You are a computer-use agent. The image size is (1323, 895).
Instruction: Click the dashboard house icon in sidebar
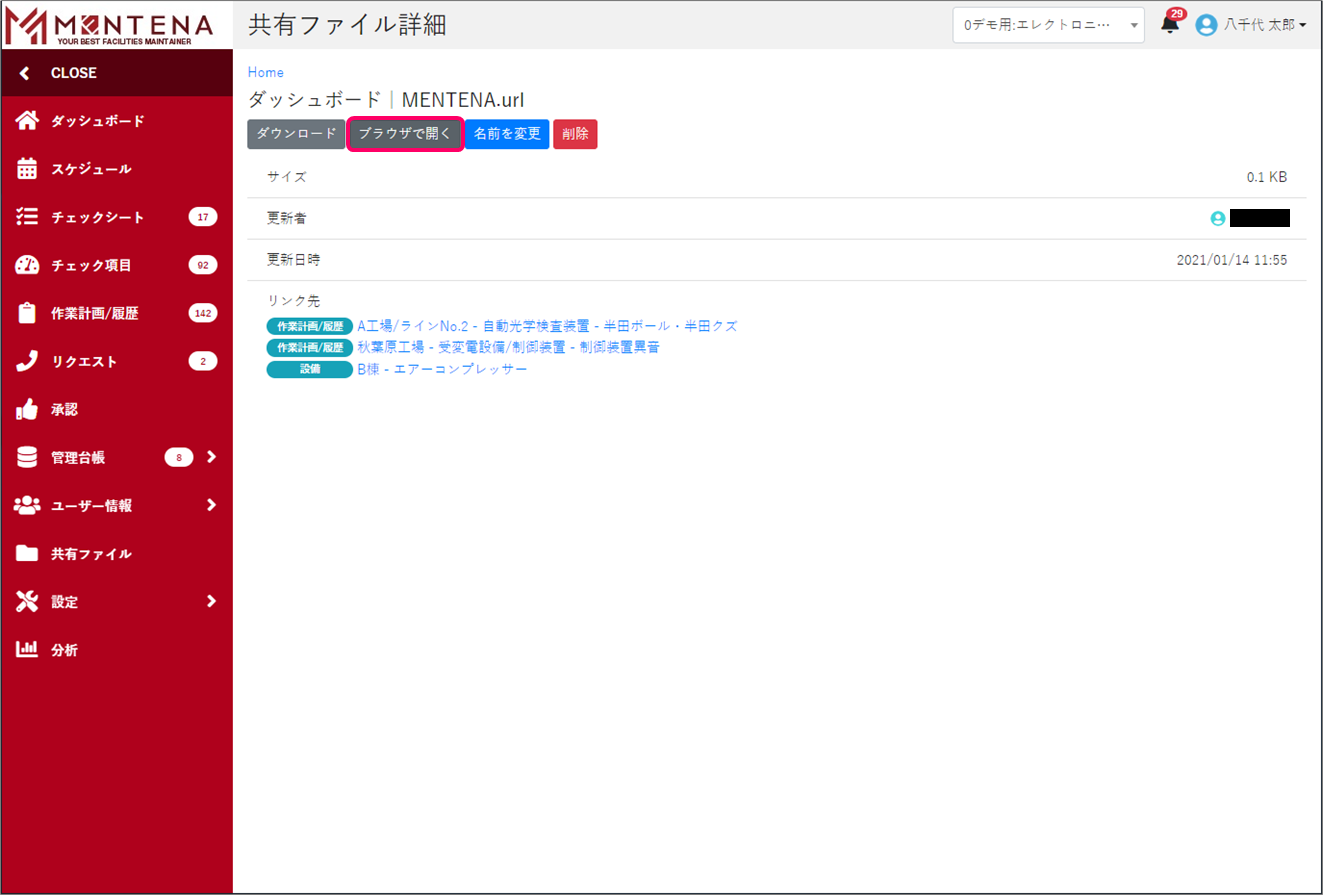[28, 121]
